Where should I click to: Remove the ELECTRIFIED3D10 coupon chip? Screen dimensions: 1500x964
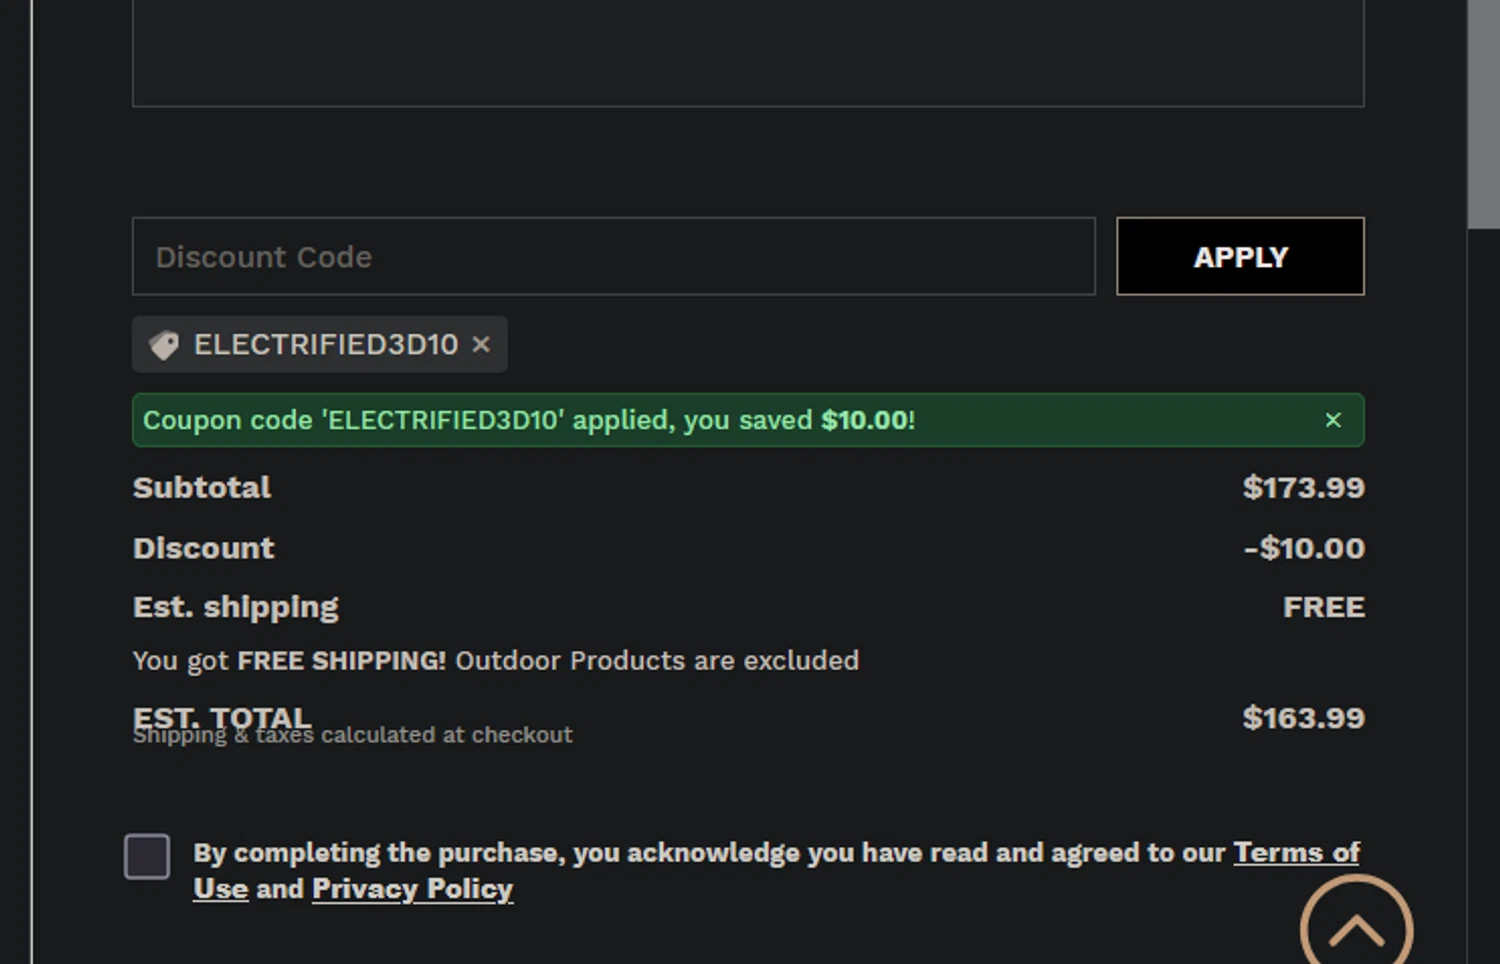pos(481,344)
